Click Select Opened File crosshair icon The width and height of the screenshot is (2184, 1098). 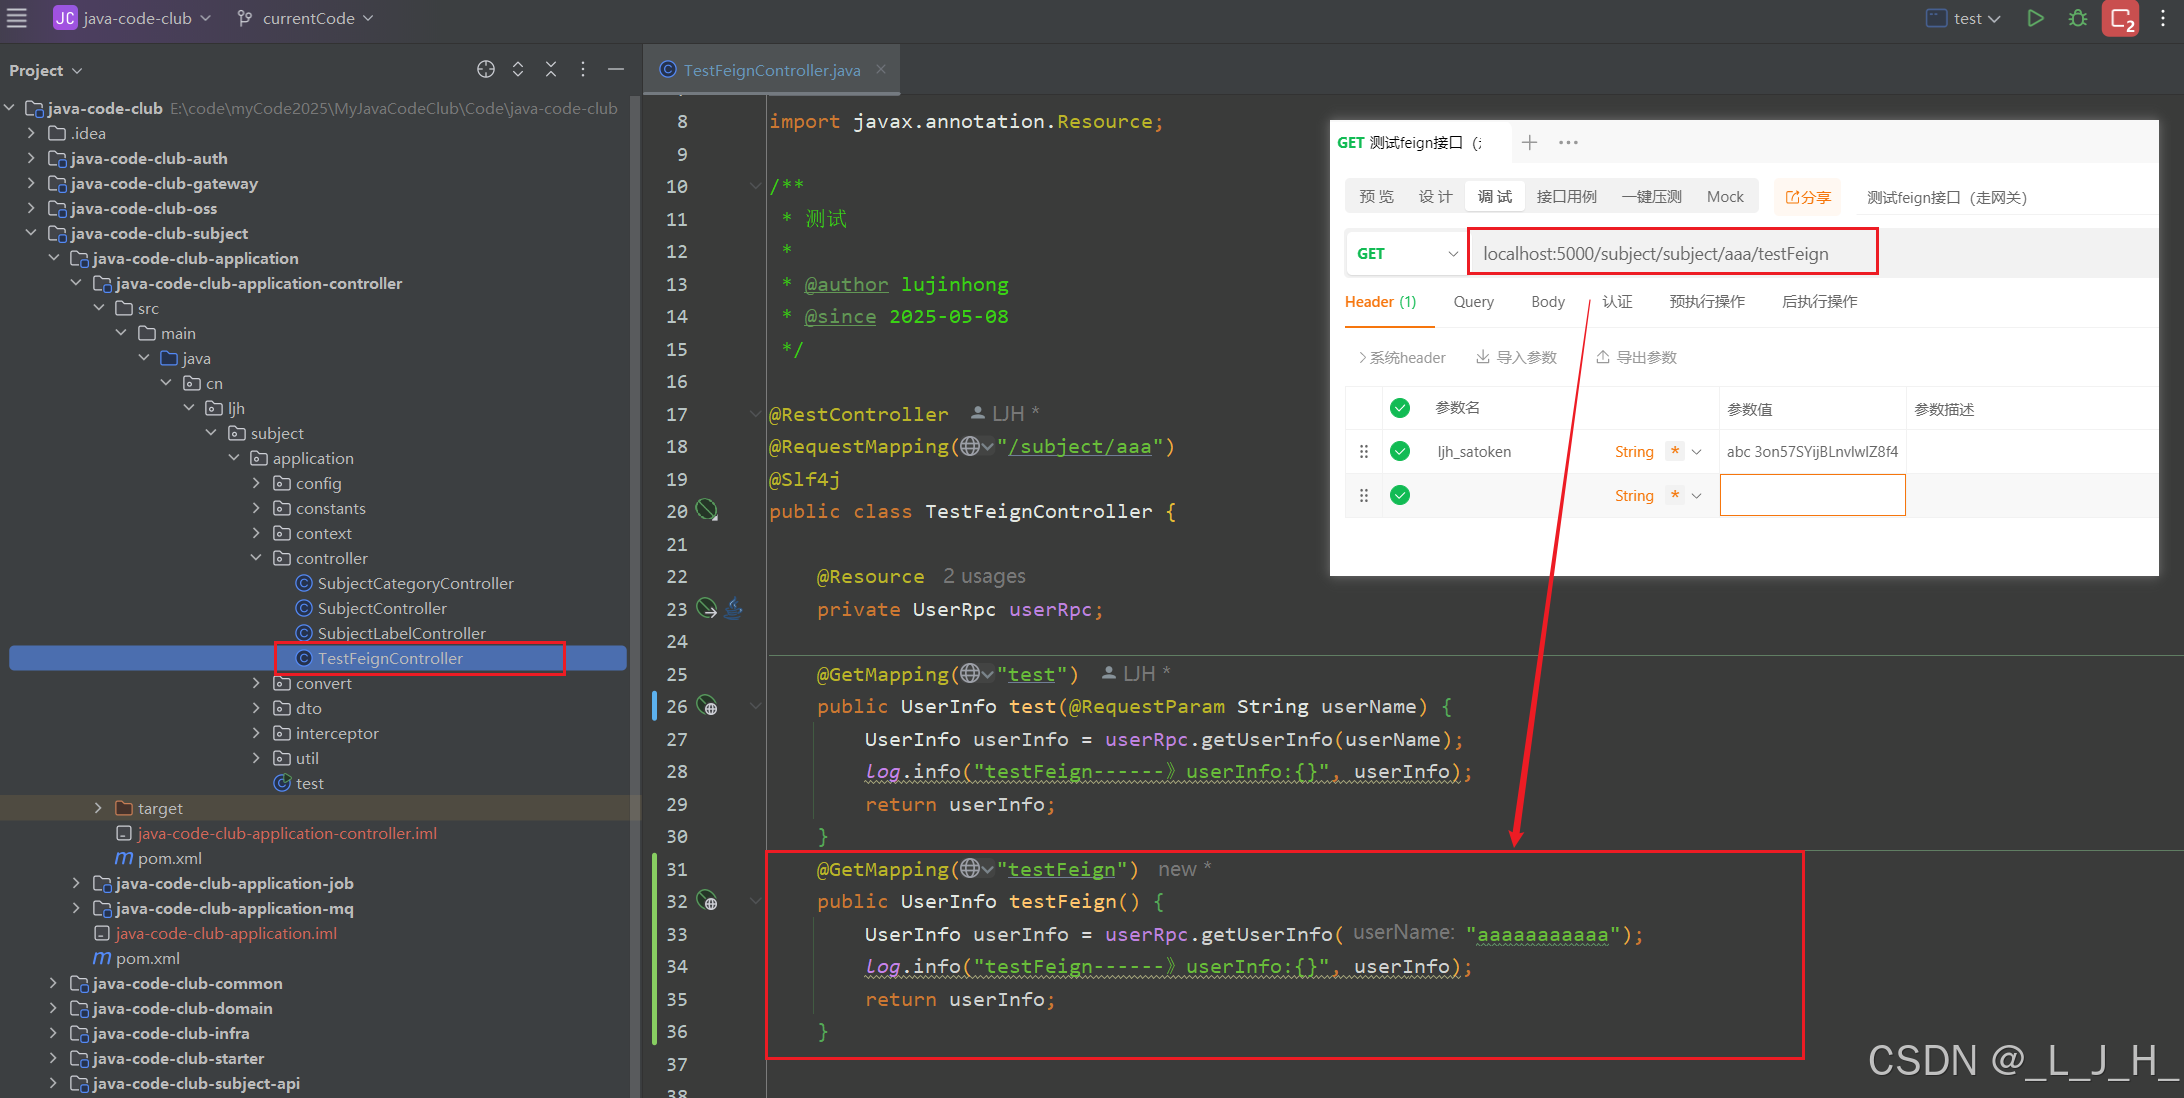486,69
